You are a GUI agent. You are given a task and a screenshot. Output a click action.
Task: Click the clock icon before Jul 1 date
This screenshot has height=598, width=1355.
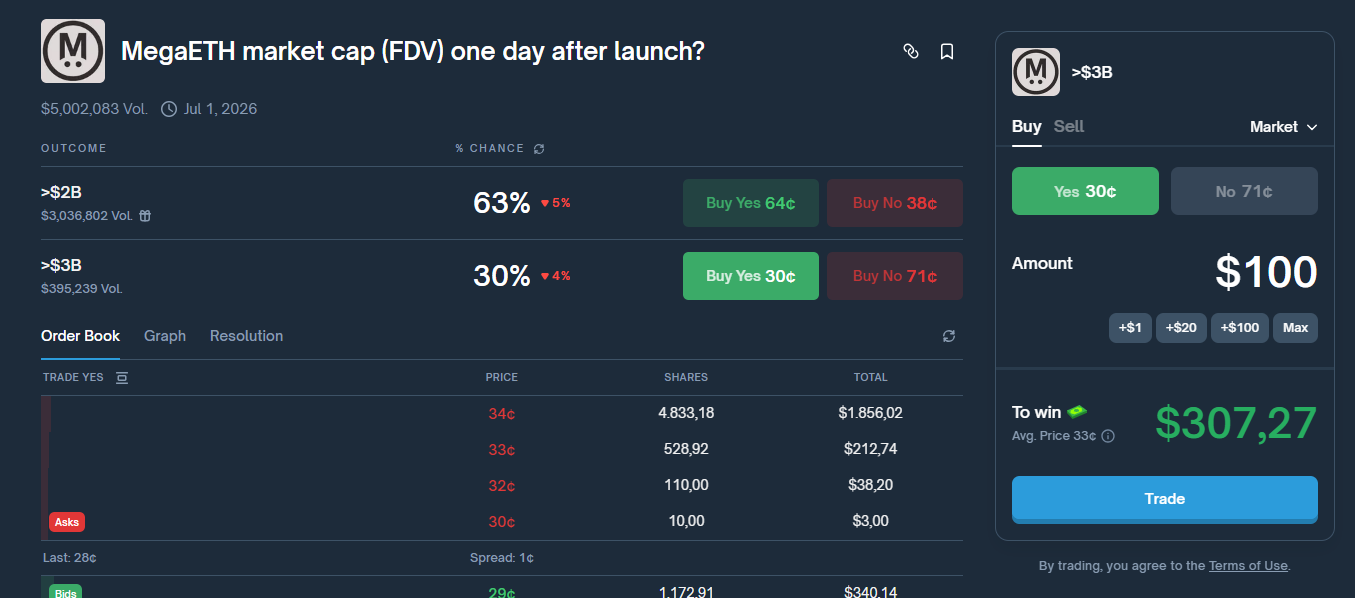click(x=168, y=108)
